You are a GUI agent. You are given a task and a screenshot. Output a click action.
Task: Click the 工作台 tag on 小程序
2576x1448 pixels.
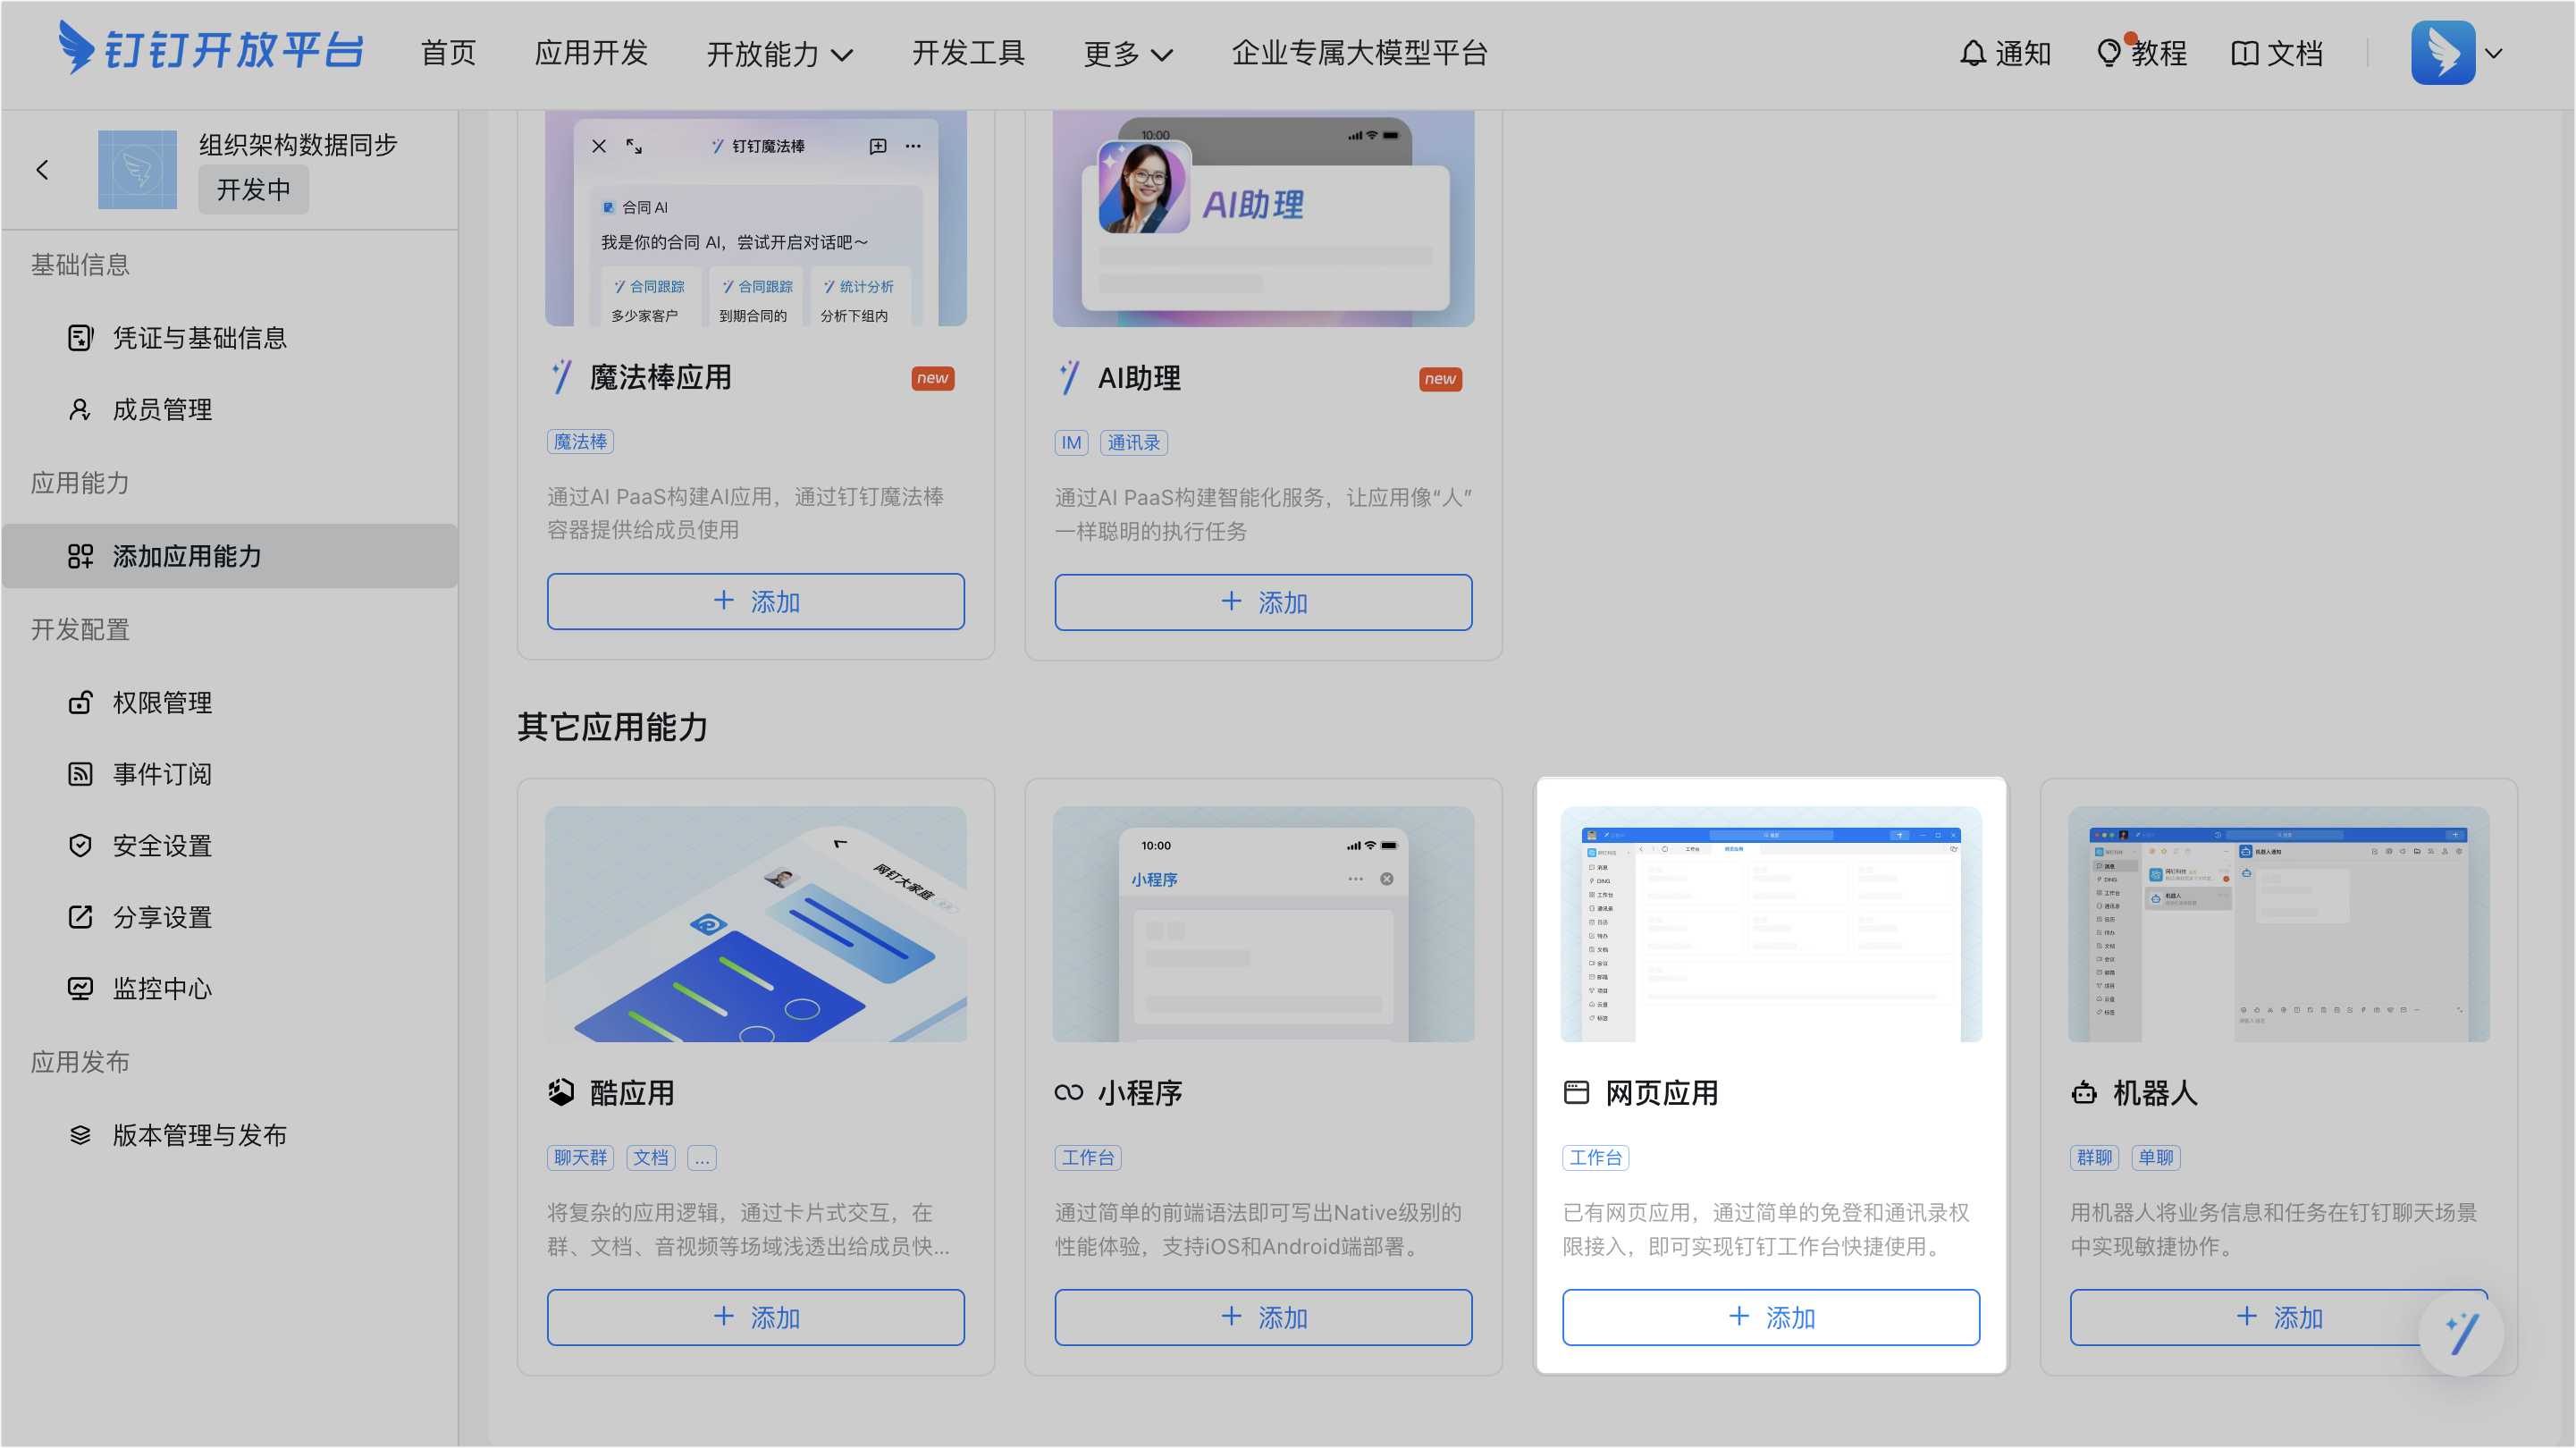click(x=1088, y=1157)
